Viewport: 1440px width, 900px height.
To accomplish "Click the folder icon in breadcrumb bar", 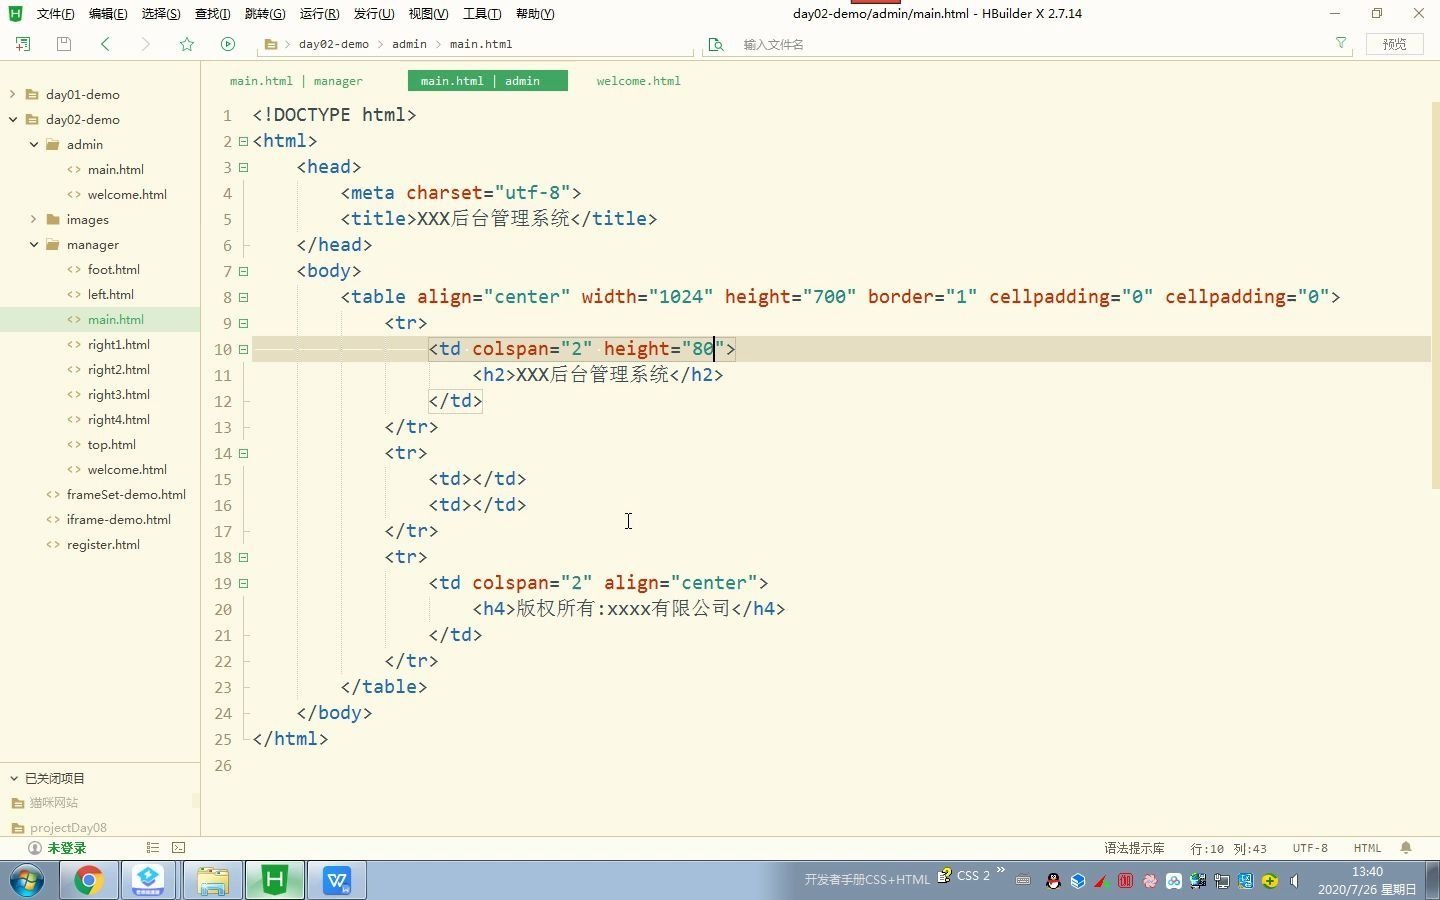I will [271, 44].
